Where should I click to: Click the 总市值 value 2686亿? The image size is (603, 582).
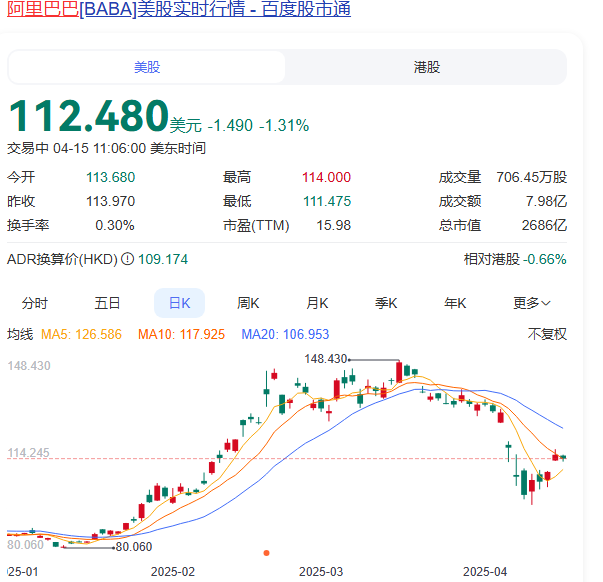[x=544, y=225]
